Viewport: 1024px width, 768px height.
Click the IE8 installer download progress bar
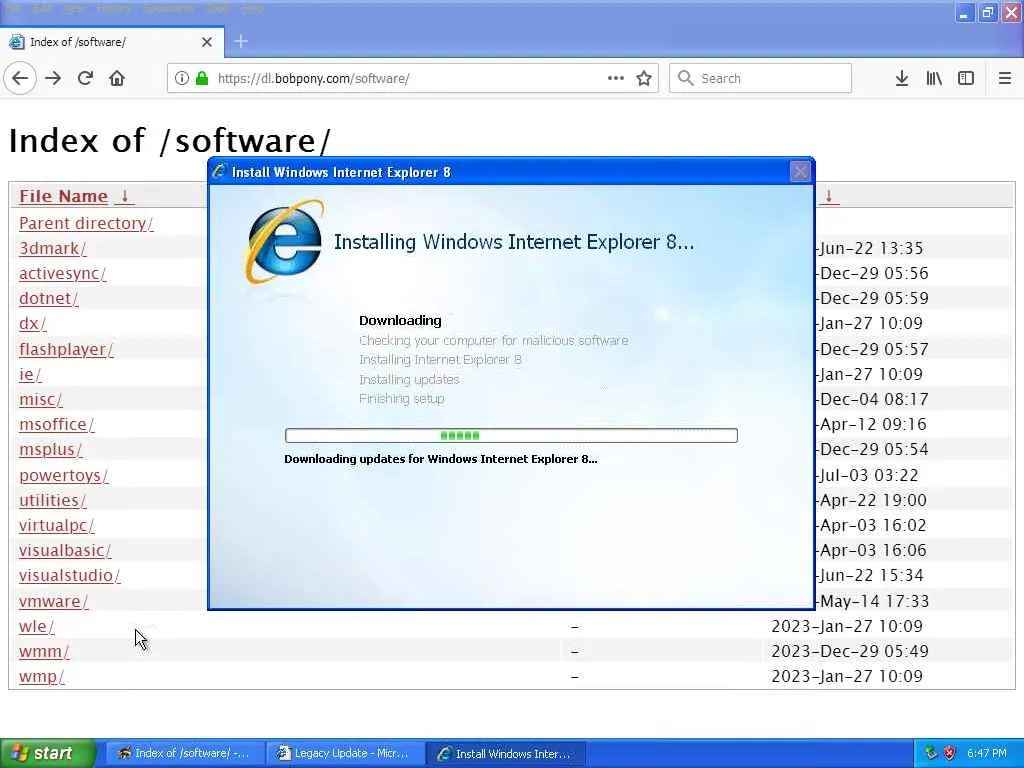[x=511, y=436]
